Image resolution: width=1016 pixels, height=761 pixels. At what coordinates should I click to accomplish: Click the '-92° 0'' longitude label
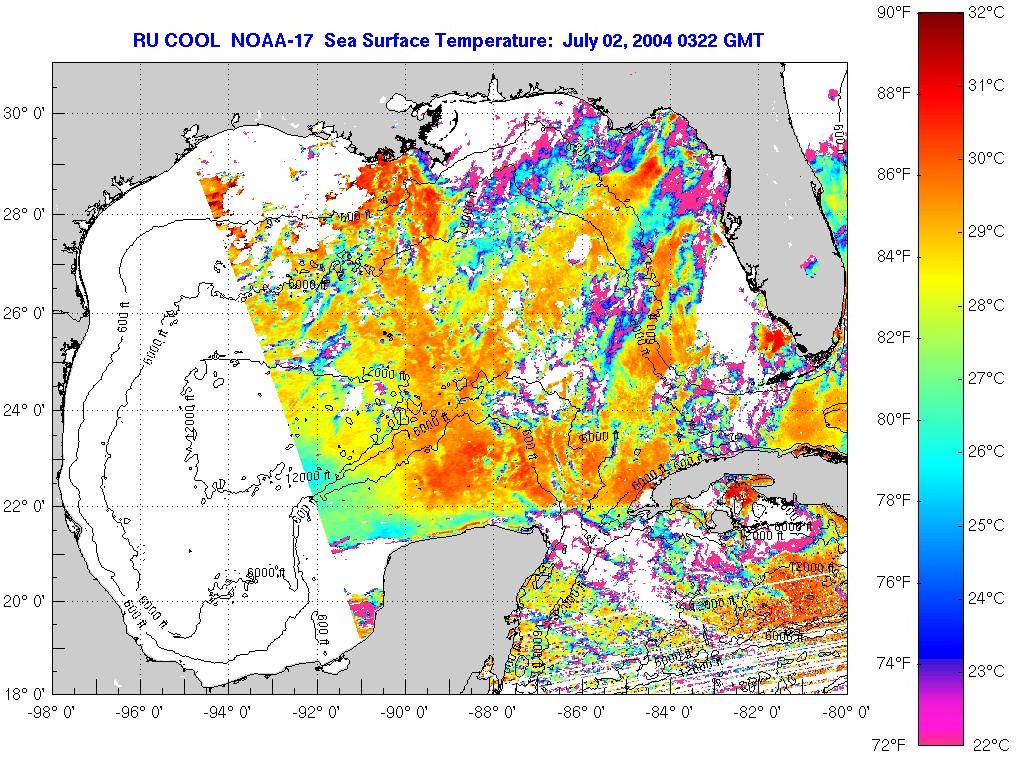click(x=317, y=713)
